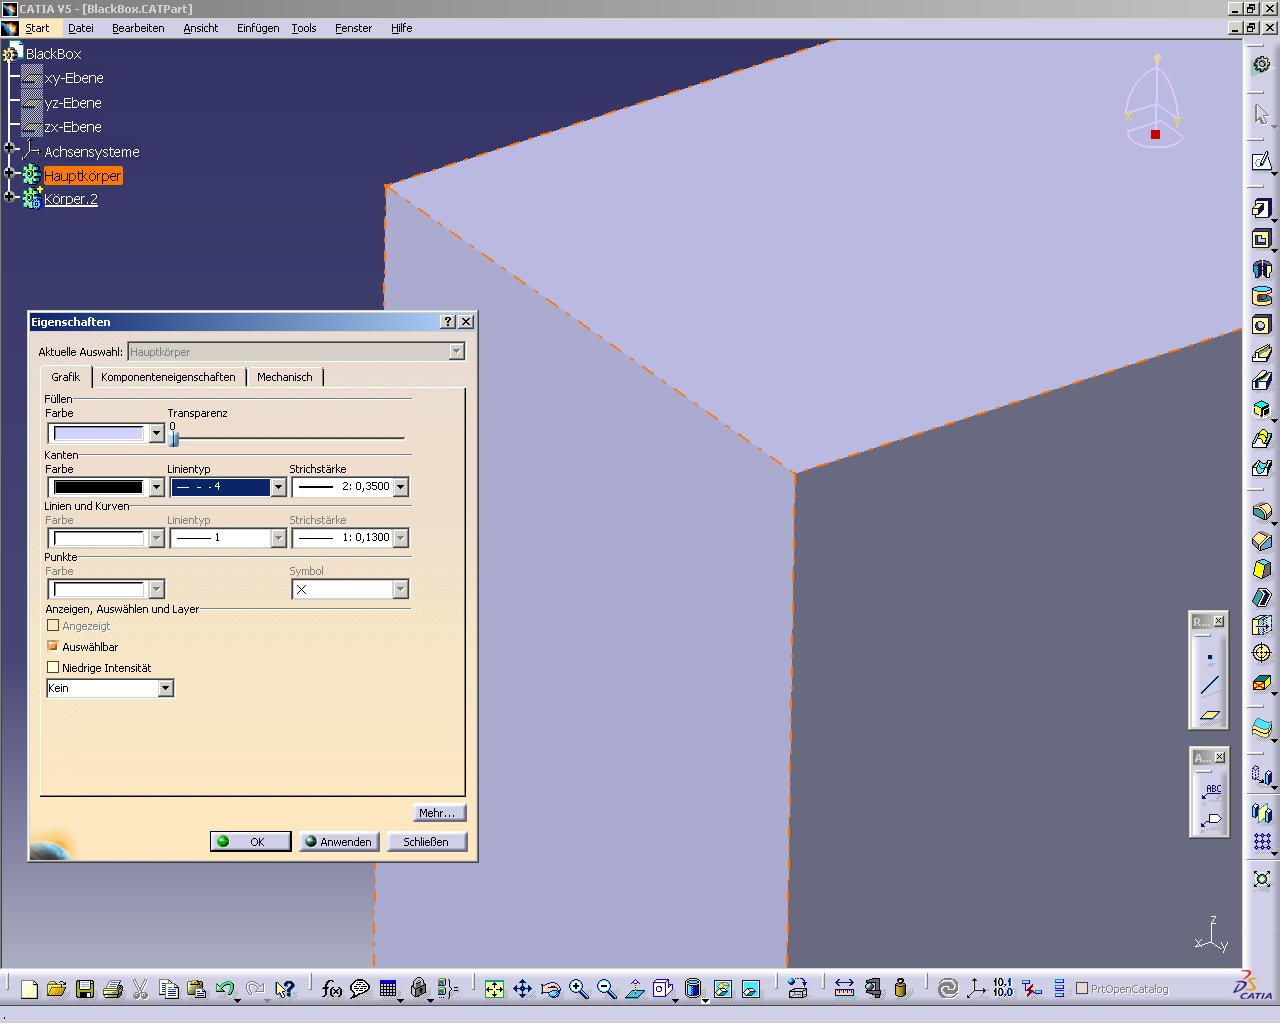
Task: Click the Zoom Out magnifier
Action: (606, 989)
